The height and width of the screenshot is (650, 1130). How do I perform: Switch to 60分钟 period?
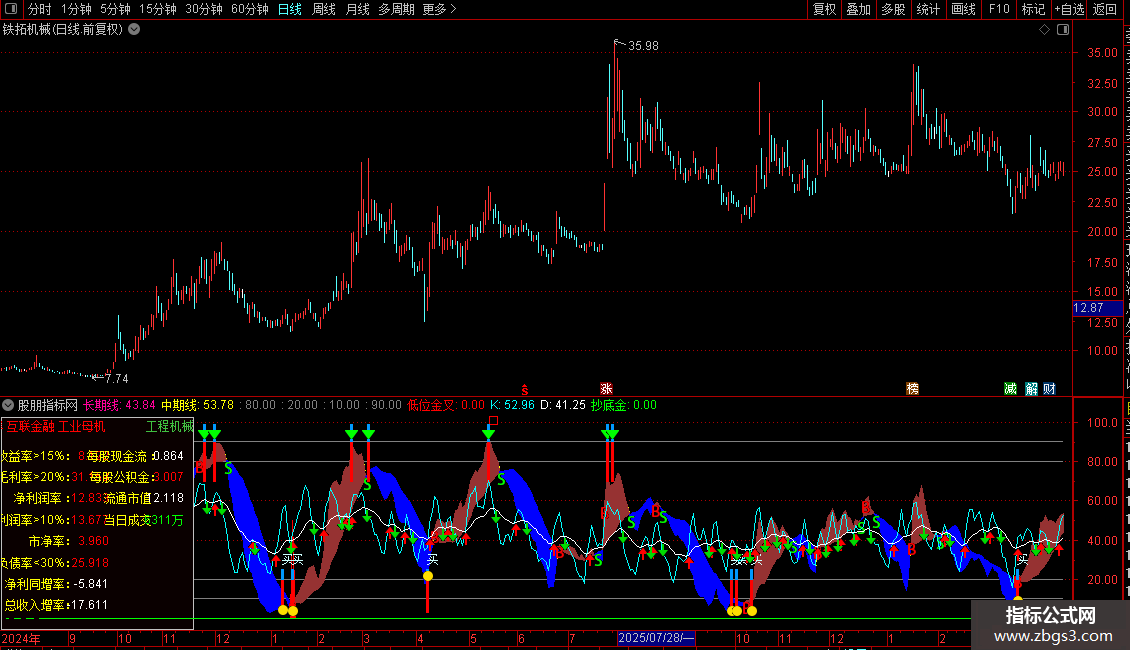(x=250, y=9)
